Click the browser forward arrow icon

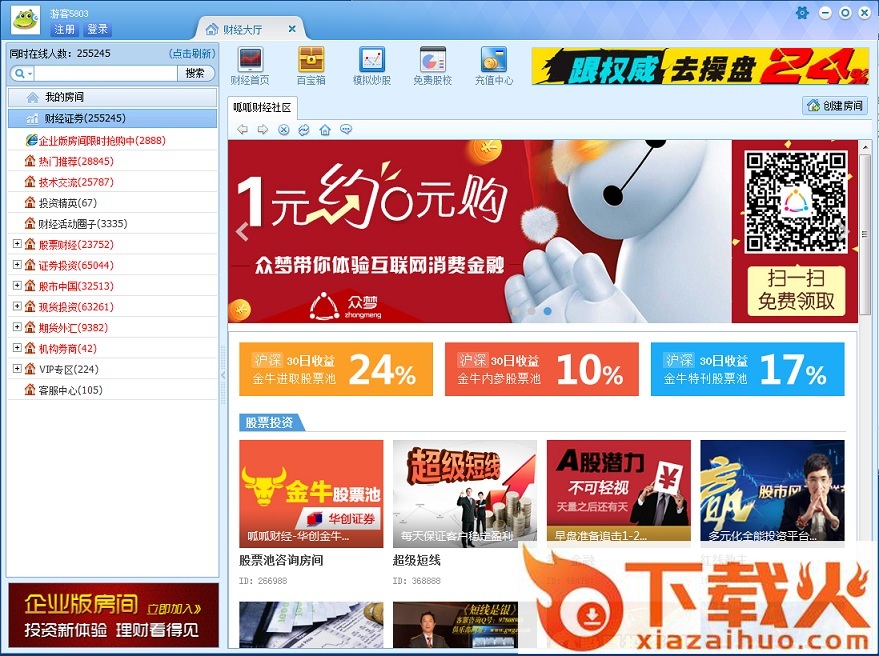coord(263,130)
